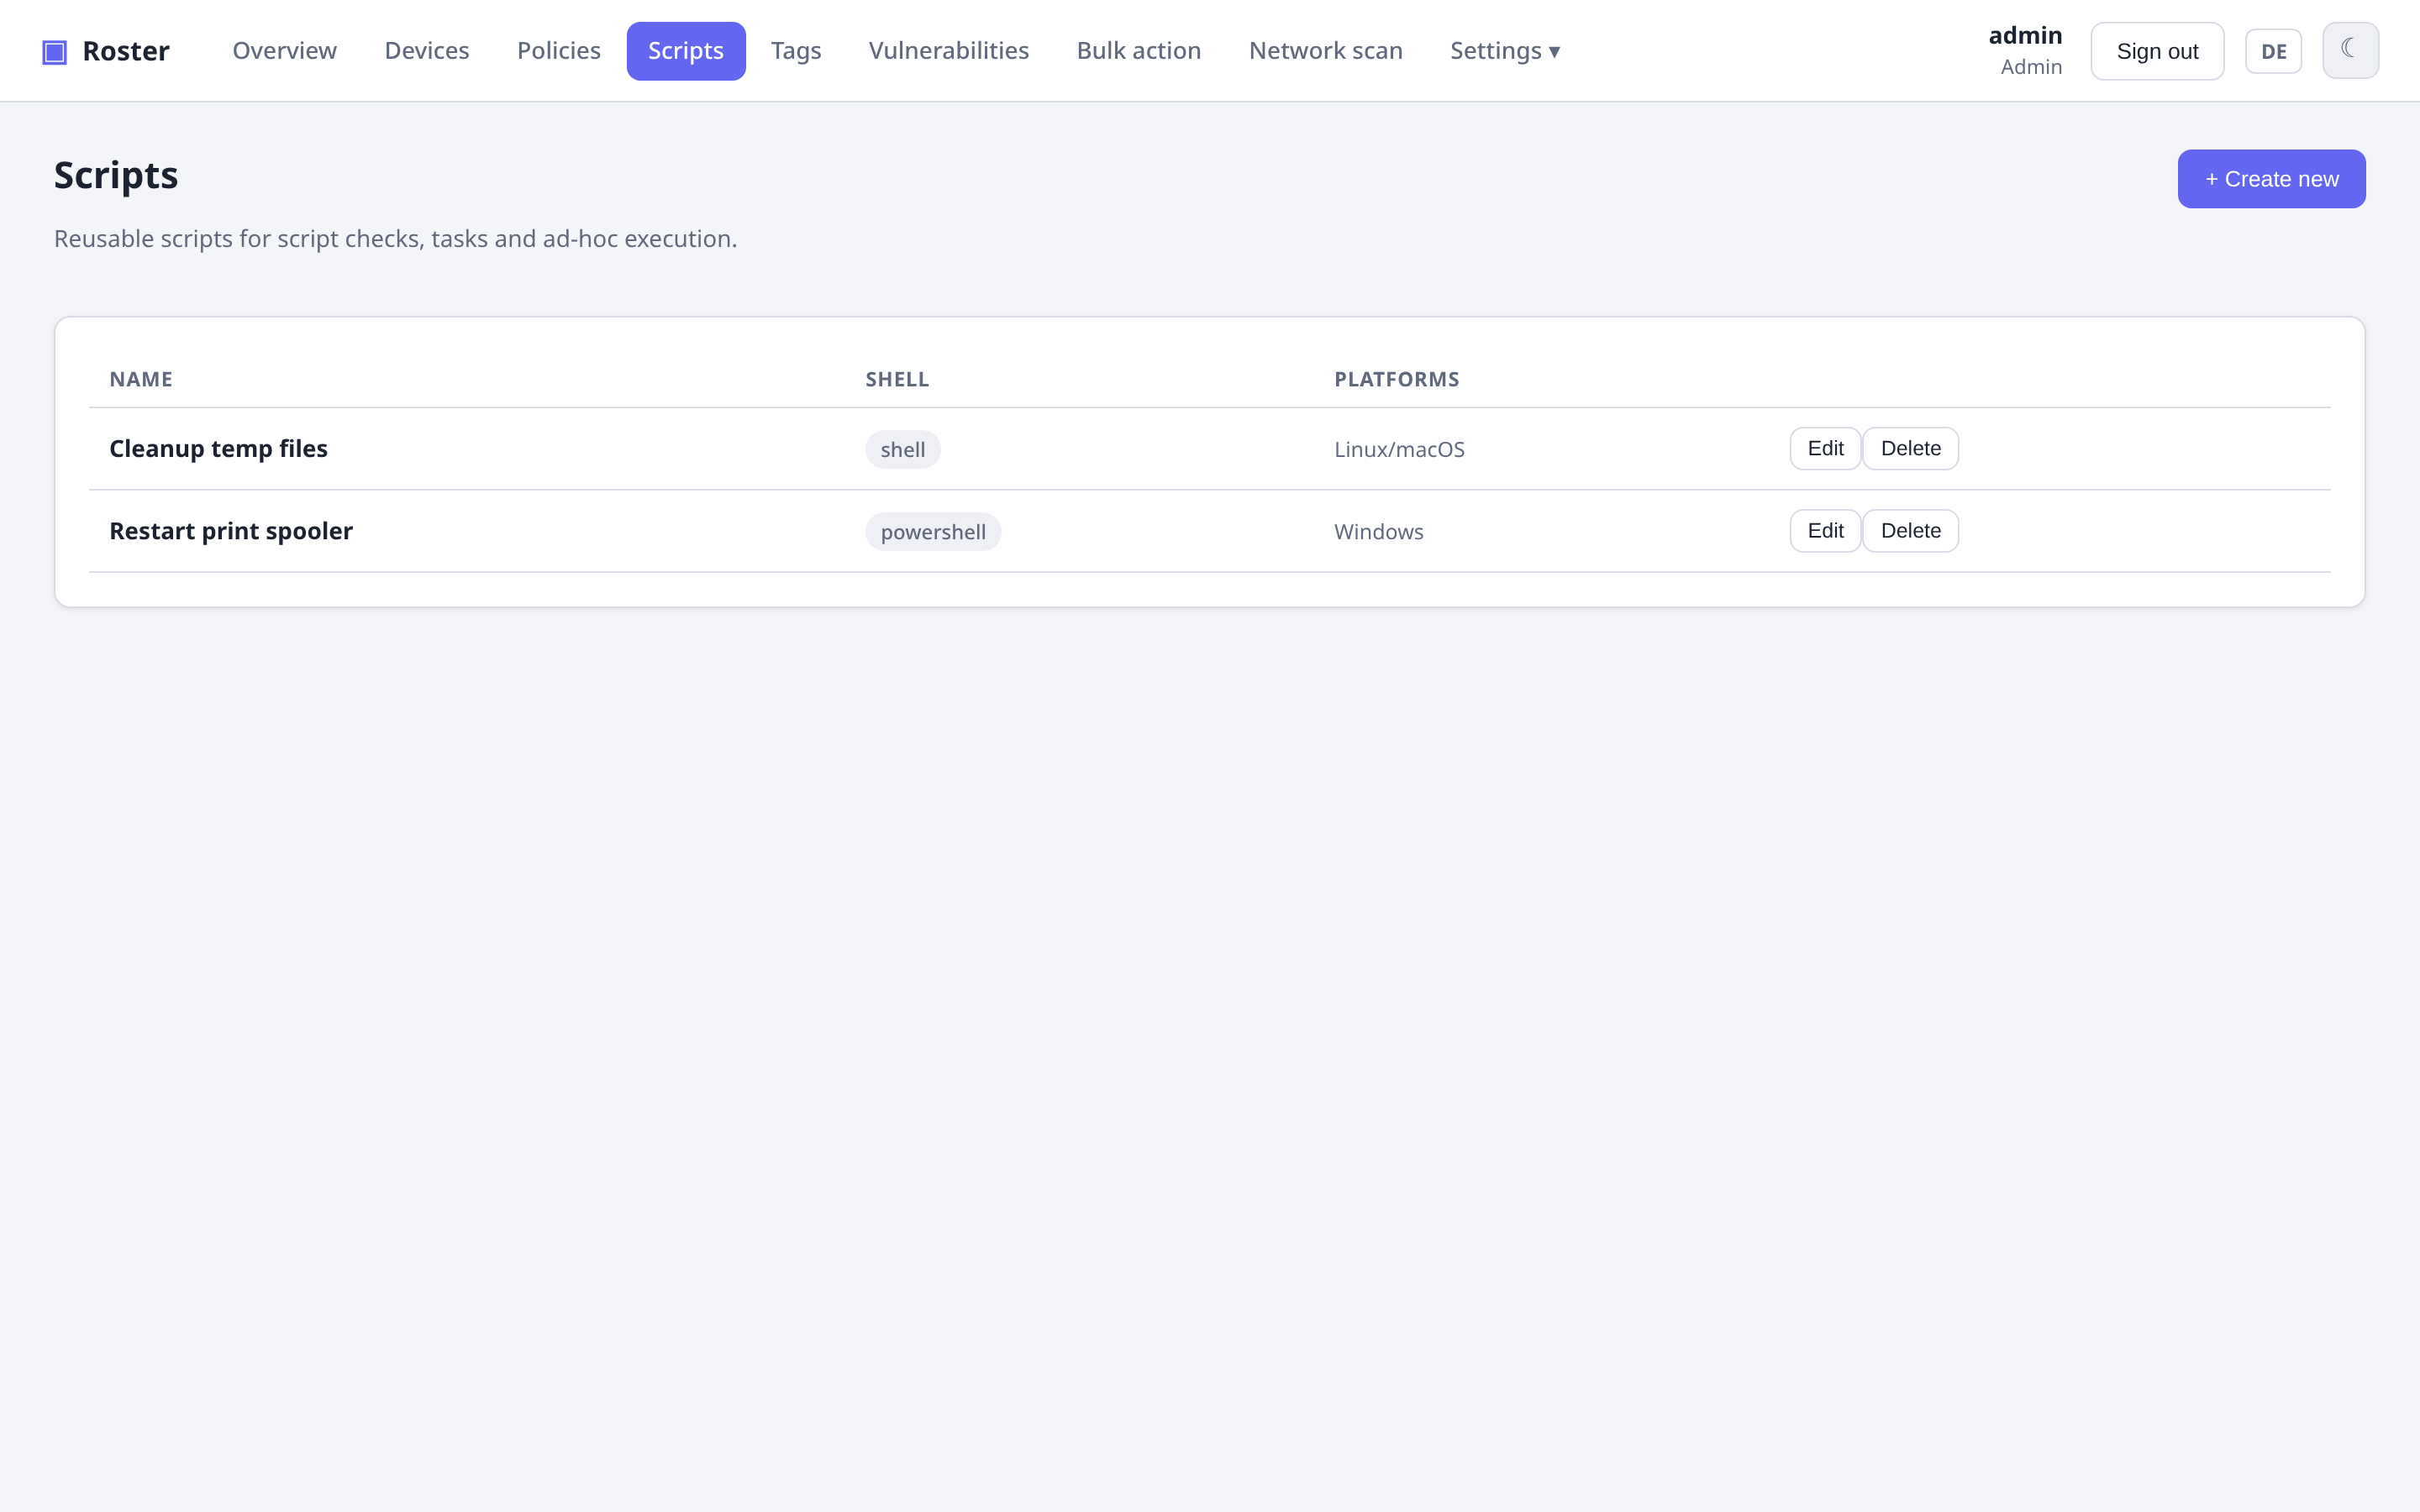2420x1512 pixels.
Task: Expand the Settings dropdown menu
Action: (x=1505, y=51)
